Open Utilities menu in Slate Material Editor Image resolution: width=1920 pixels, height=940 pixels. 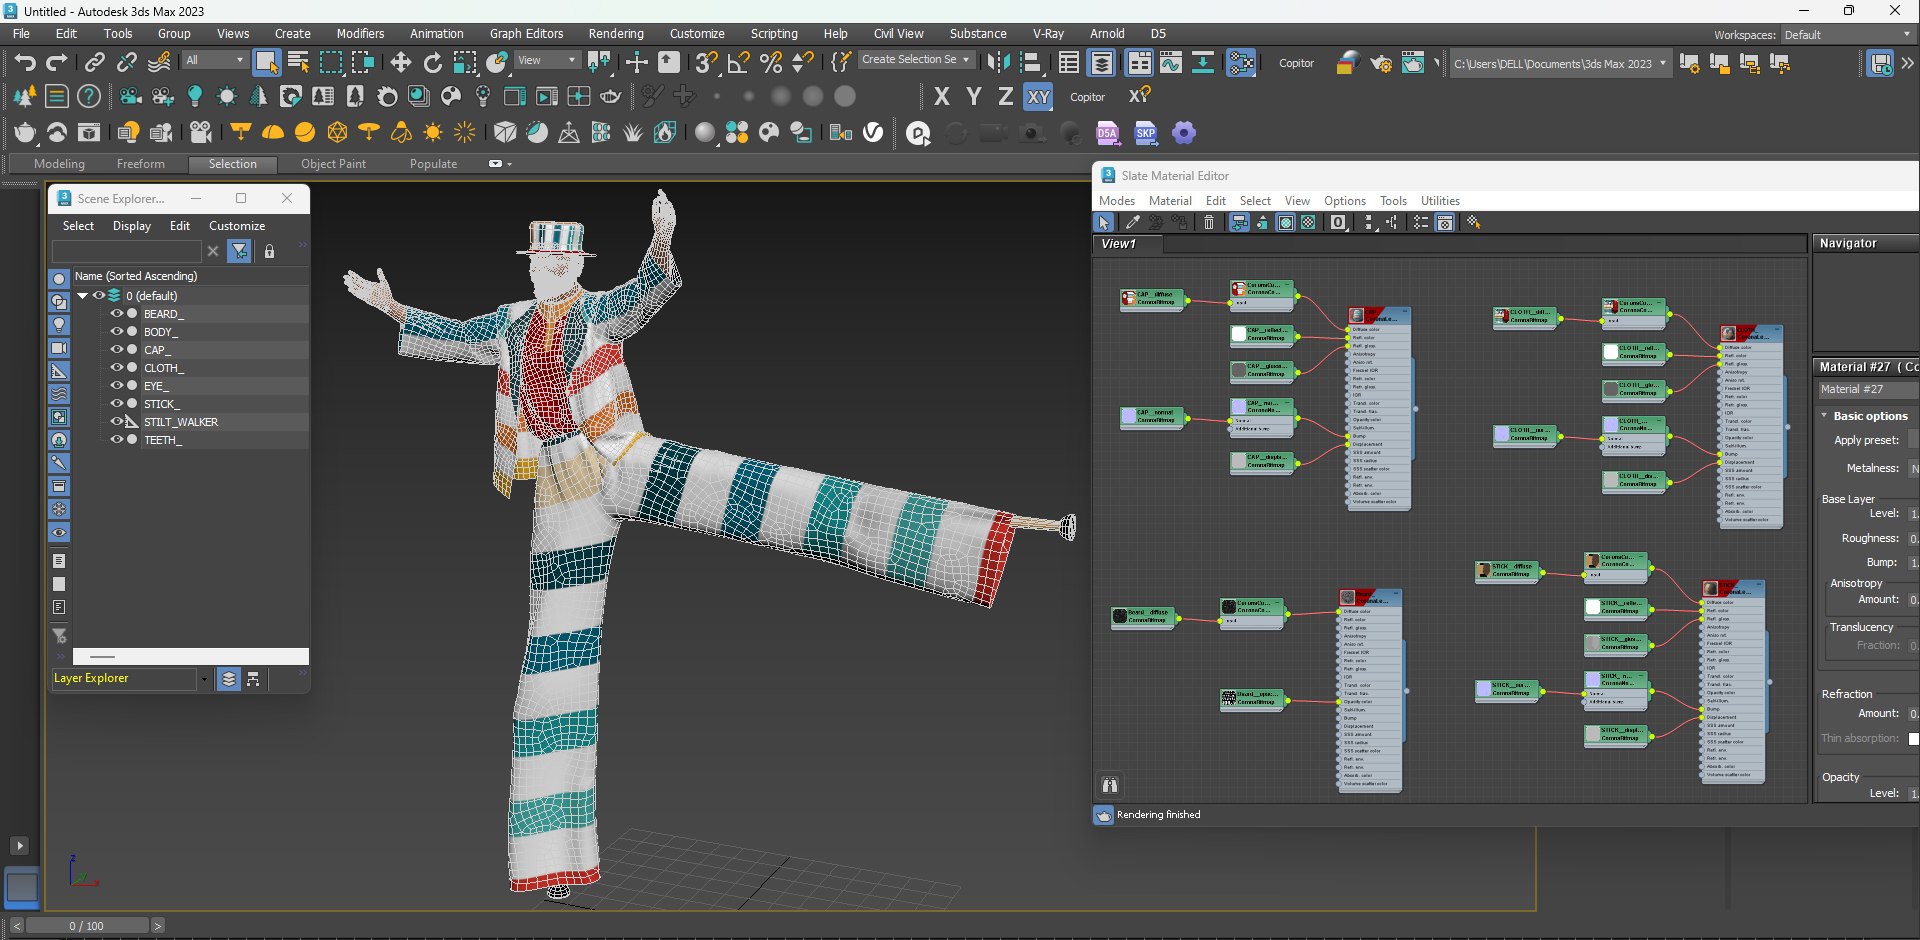pyautogui.click(x=1440, y=201)
